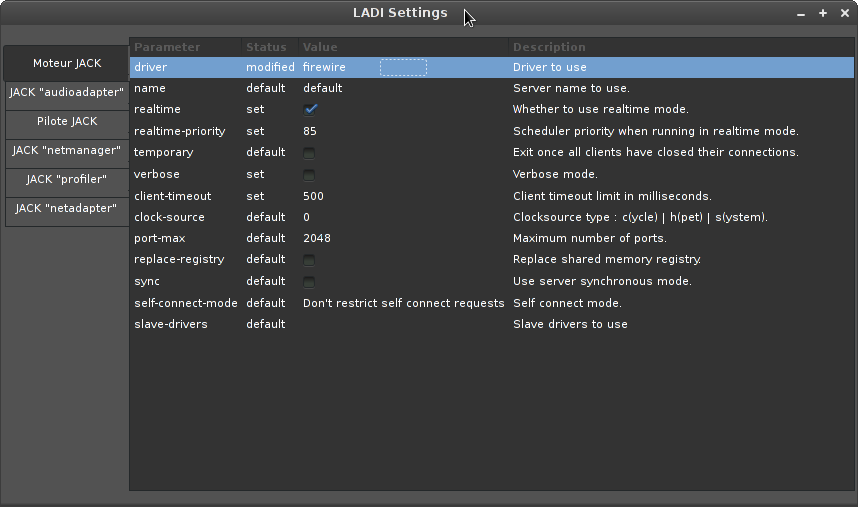Select the Pilote JACK tab
The width and height of the screenshot is (858, 507).
click(67, 121)
